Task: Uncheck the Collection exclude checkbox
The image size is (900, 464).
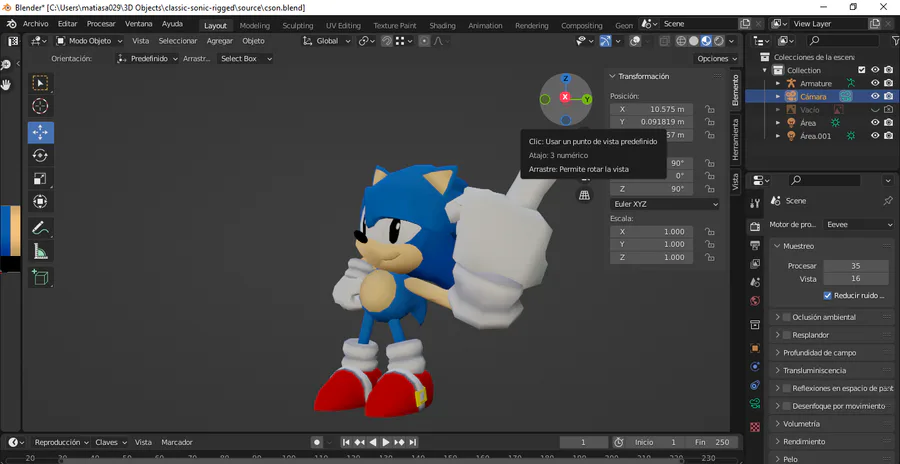Action: click(861, 70)
